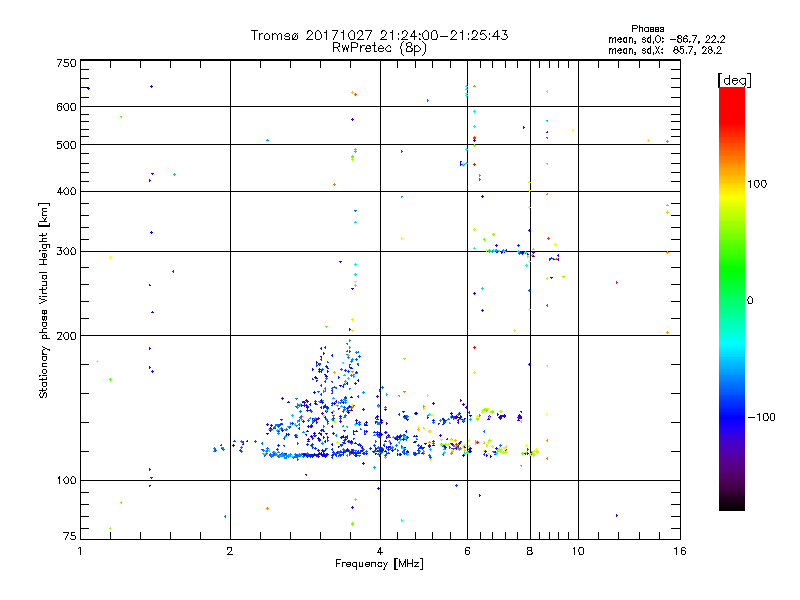
Task: Click the y-axis '750' tick label
Action: (66, 63)
